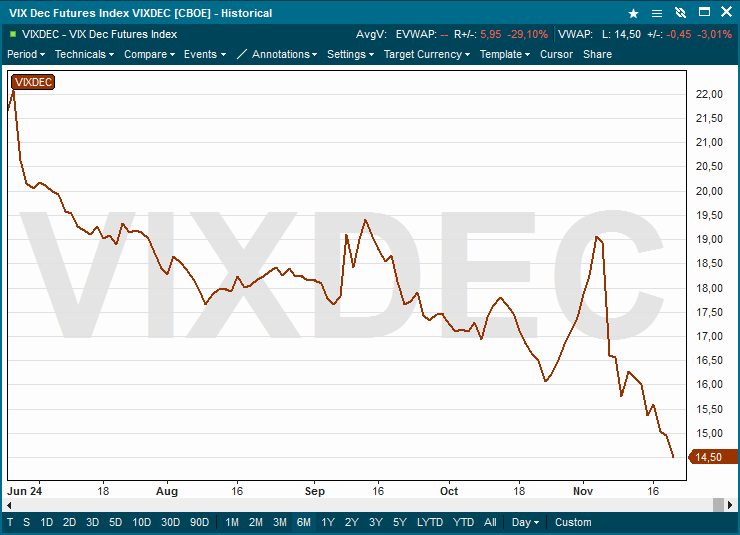Click the scrollbar left arrow

(x=9, y=505)
